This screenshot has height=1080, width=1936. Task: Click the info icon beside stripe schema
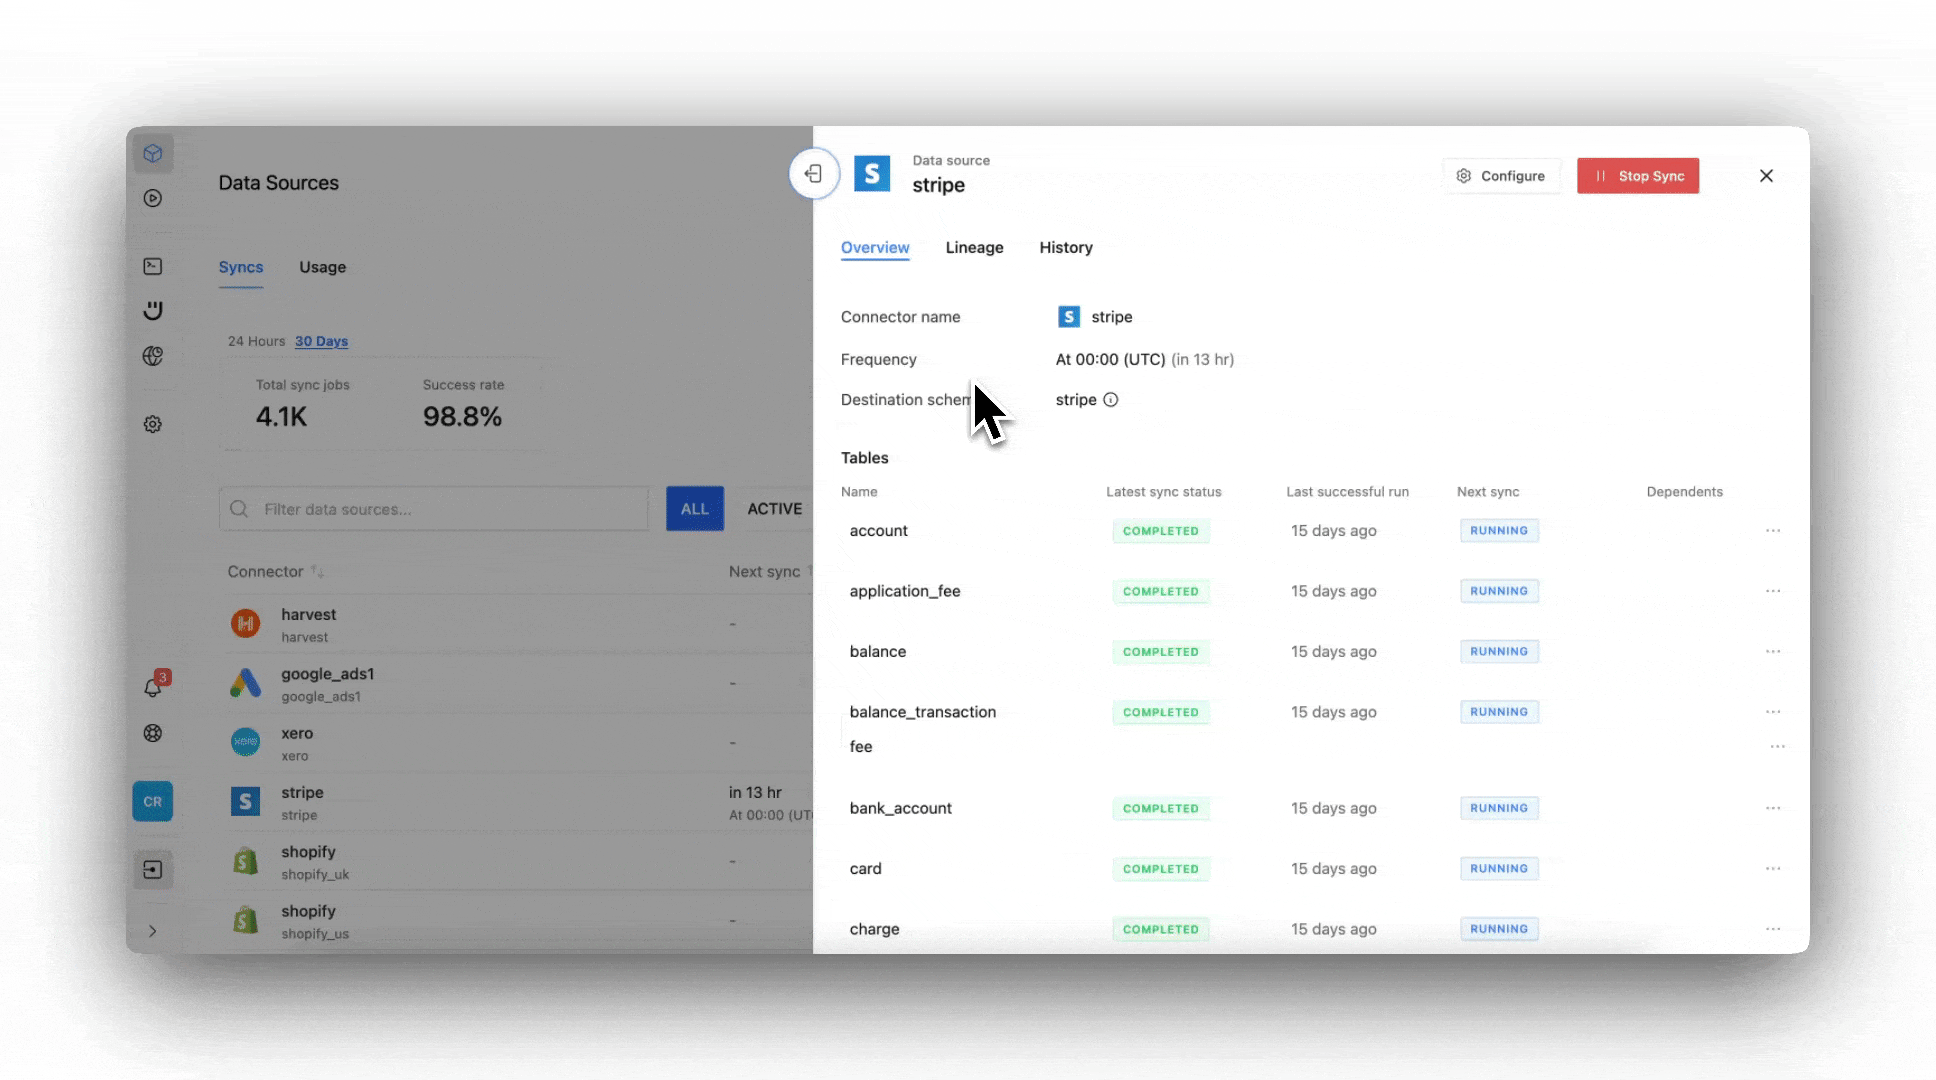[1110, 400]
